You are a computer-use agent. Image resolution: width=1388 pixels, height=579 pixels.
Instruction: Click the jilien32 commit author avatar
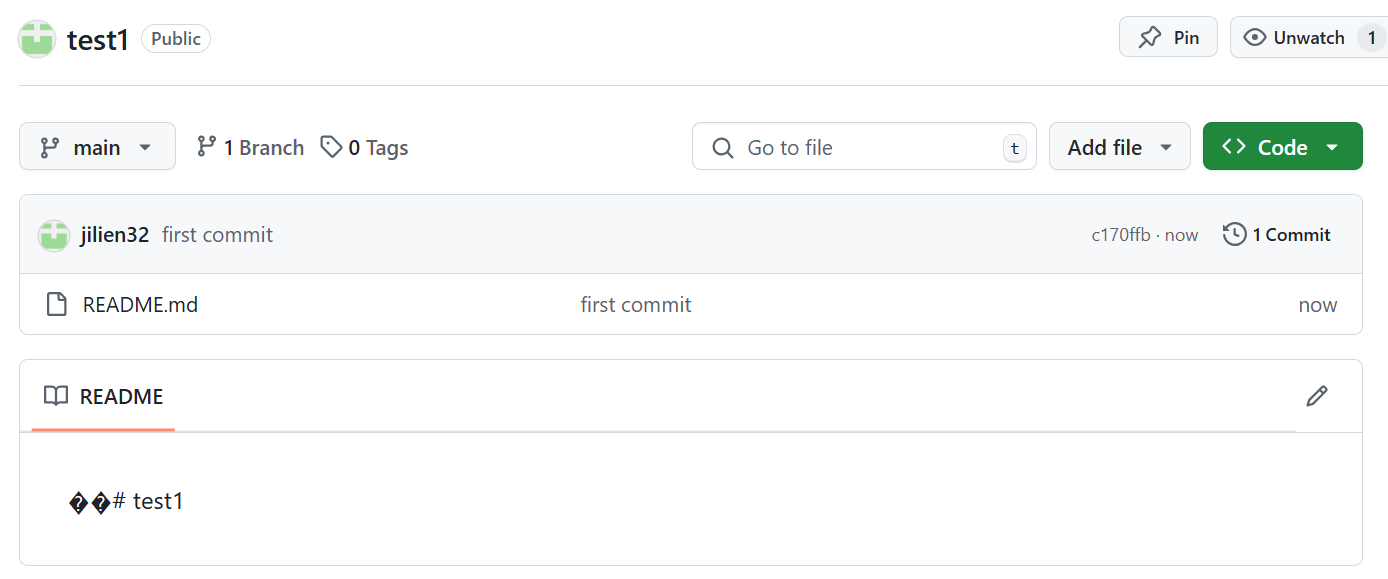click(53, 235)
